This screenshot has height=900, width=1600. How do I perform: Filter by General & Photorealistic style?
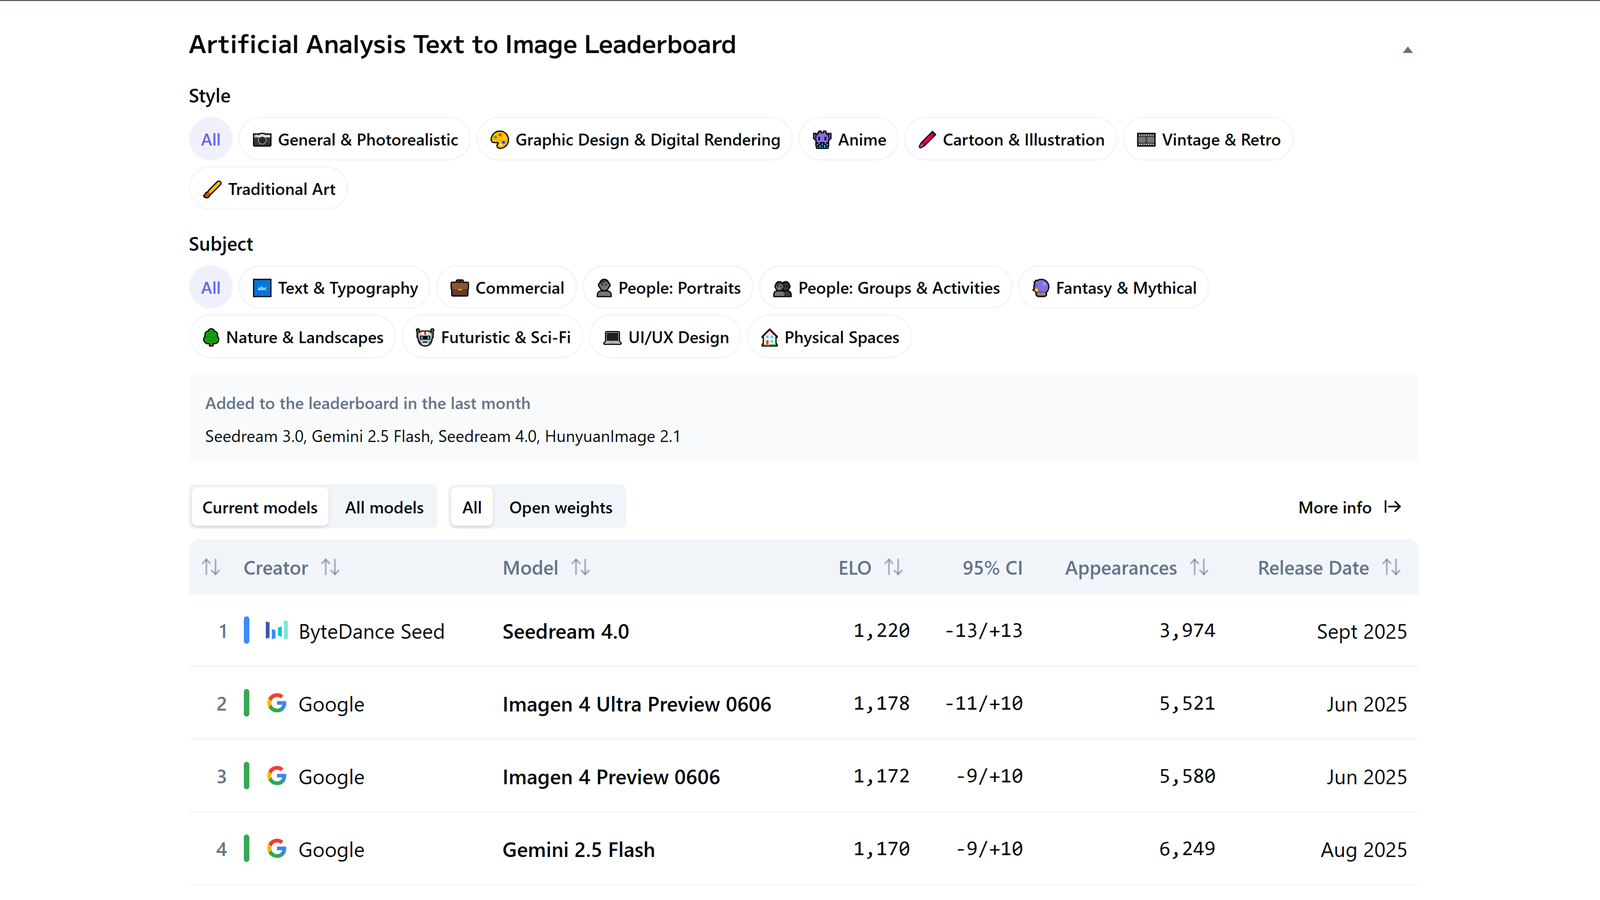[354, 140]
